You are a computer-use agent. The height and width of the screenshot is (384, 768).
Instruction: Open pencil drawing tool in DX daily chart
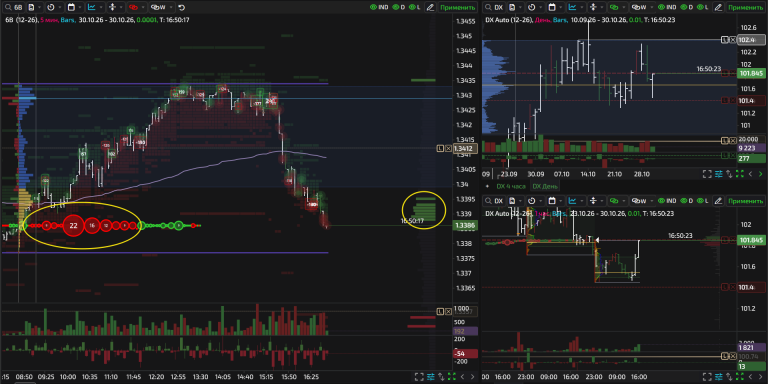point(719,7)
